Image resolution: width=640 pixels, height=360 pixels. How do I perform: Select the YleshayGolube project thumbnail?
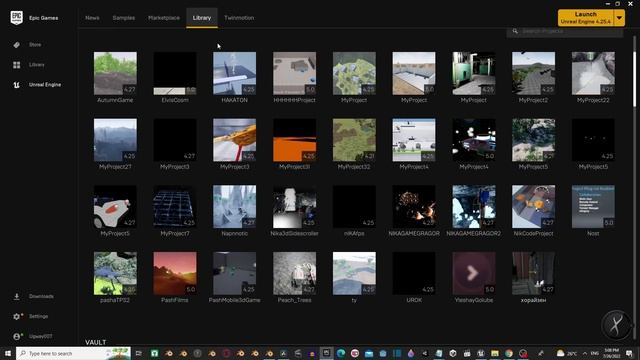(x=473, y=273)
